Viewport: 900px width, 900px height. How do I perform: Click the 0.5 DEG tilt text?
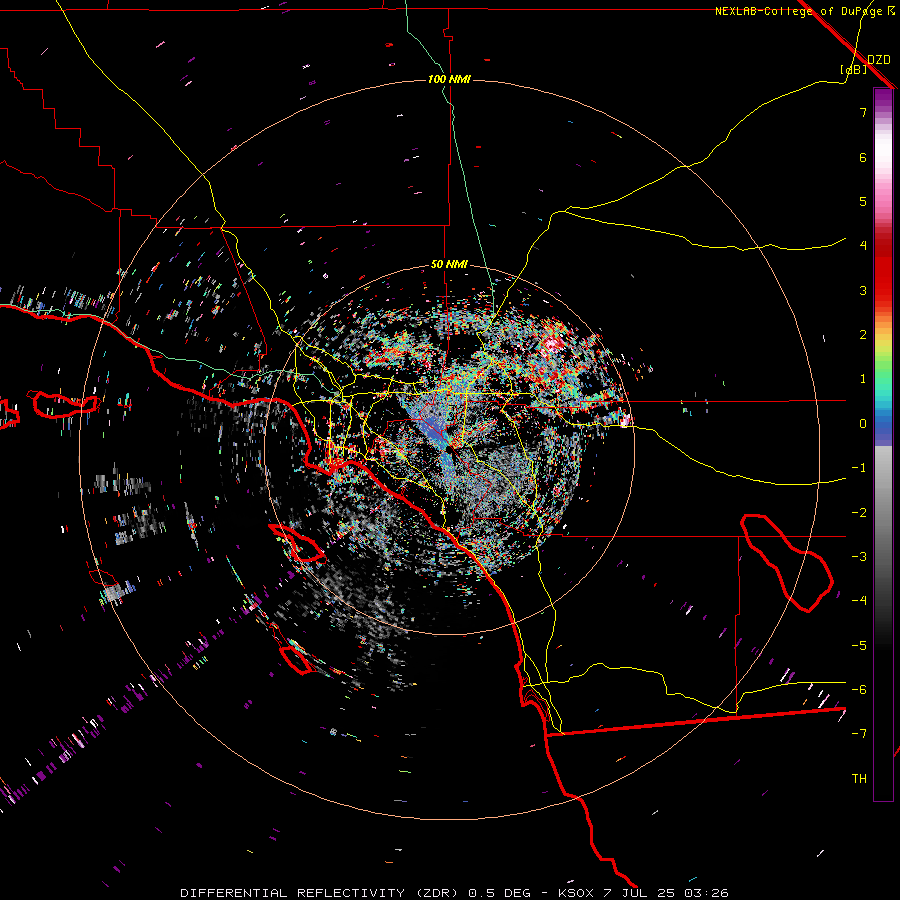click(x=499, y=893)
